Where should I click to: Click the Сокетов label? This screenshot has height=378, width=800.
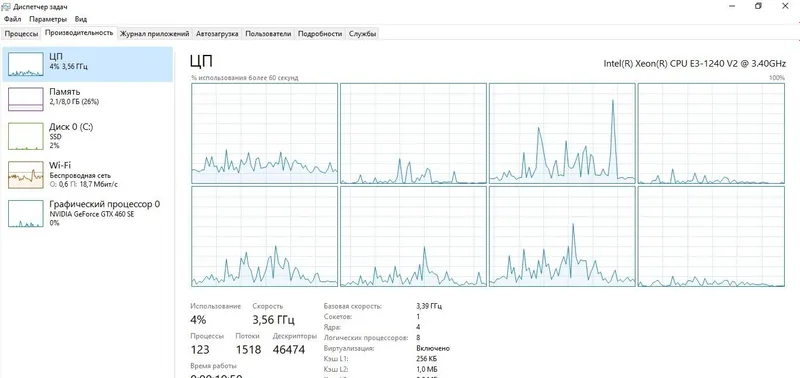[x=337, y=317]
